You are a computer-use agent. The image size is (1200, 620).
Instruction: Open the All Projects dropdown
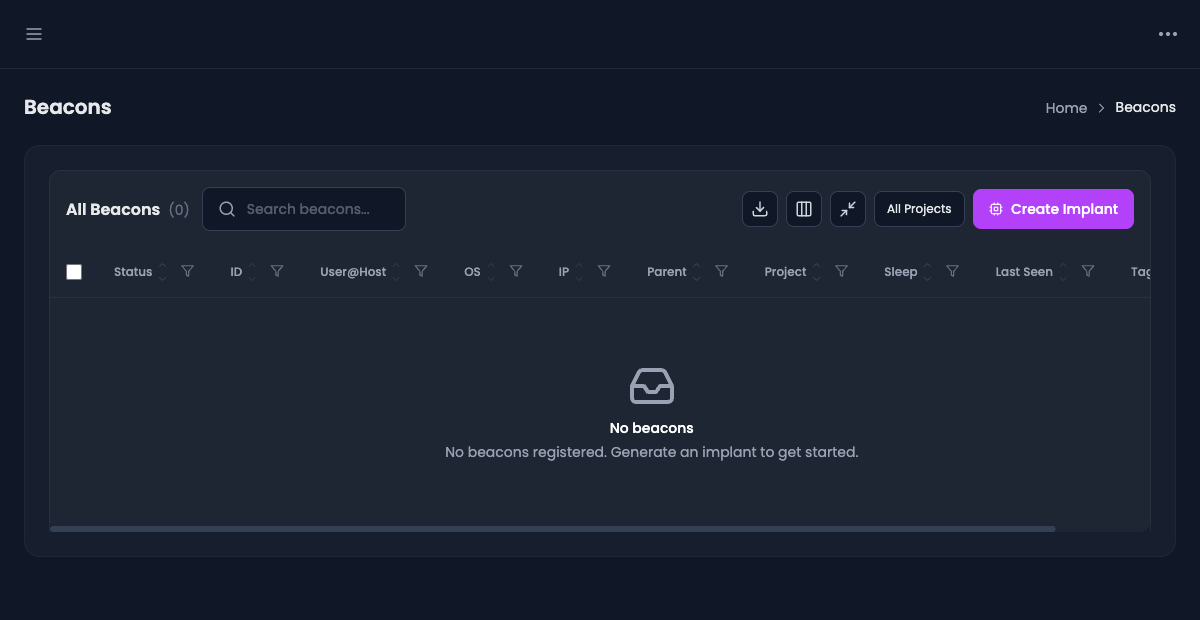pos(919,209)
